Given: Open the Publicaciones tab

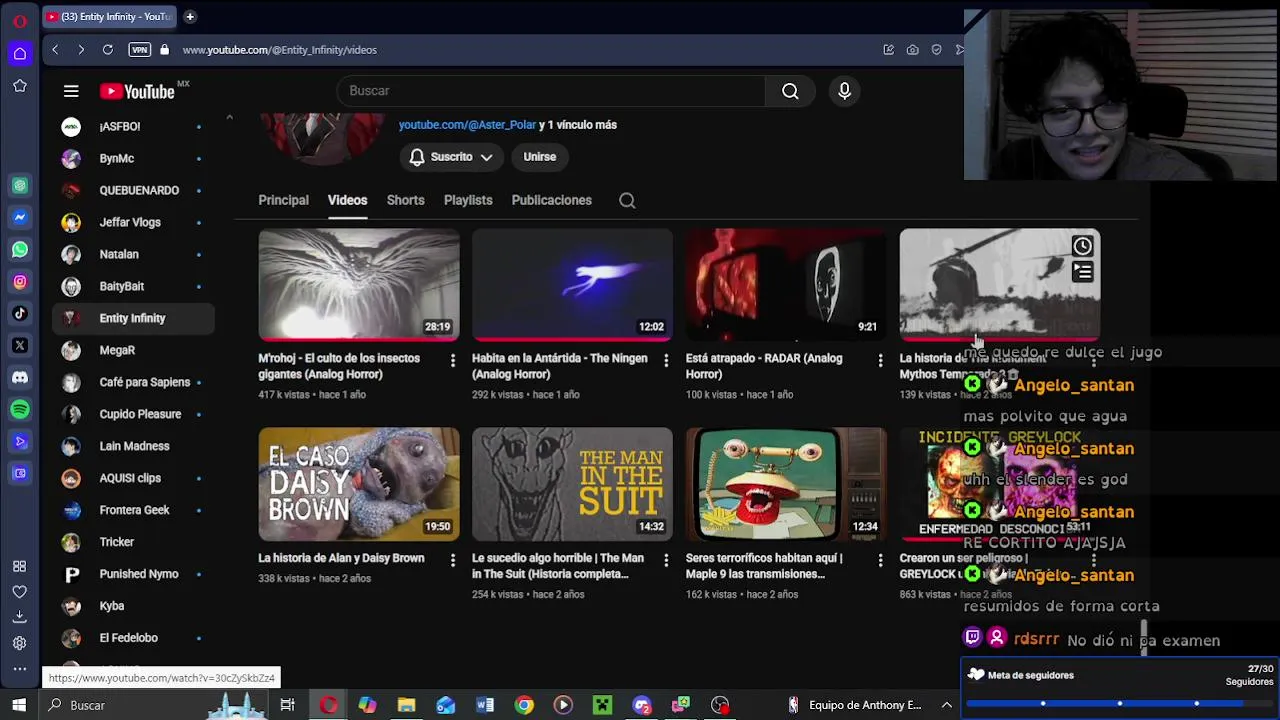Looking at the screenshot, I should pos(552,200).
